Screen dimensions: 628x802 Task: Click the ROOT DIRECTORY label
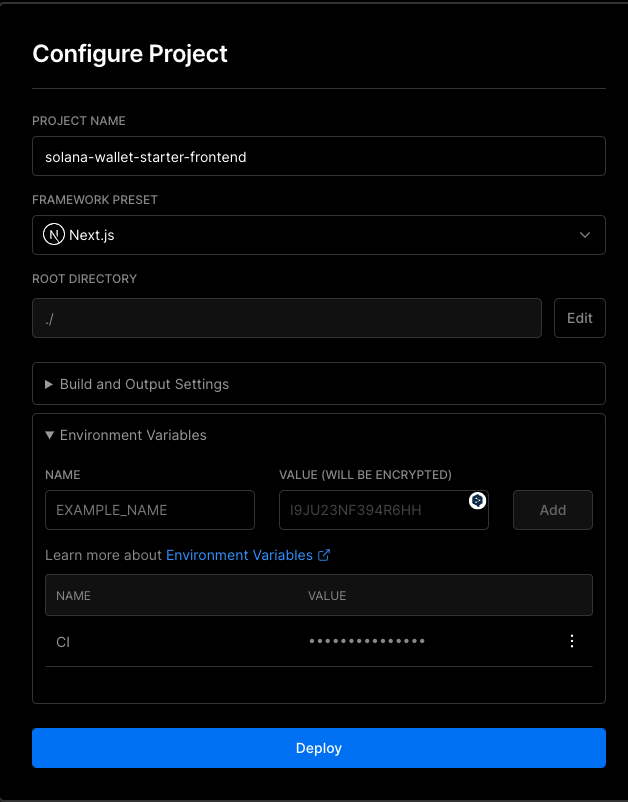[84, 279]
